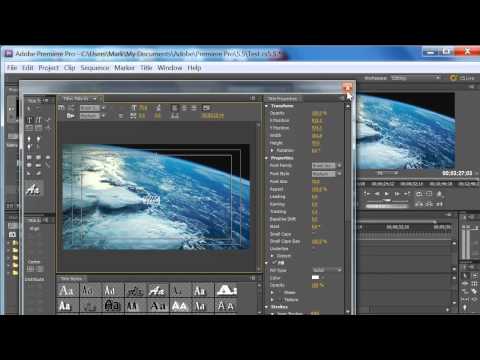The image size is (480, 360).
Task: Click the Program monitor timecode 00;03;27;03
Action: 457,173
